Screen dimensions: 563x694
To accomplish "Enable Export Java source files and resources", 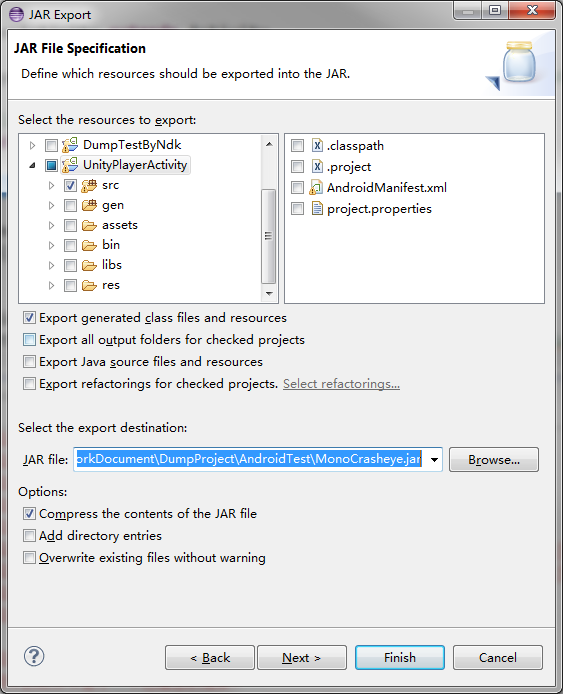I will click(x=29, y=362).
